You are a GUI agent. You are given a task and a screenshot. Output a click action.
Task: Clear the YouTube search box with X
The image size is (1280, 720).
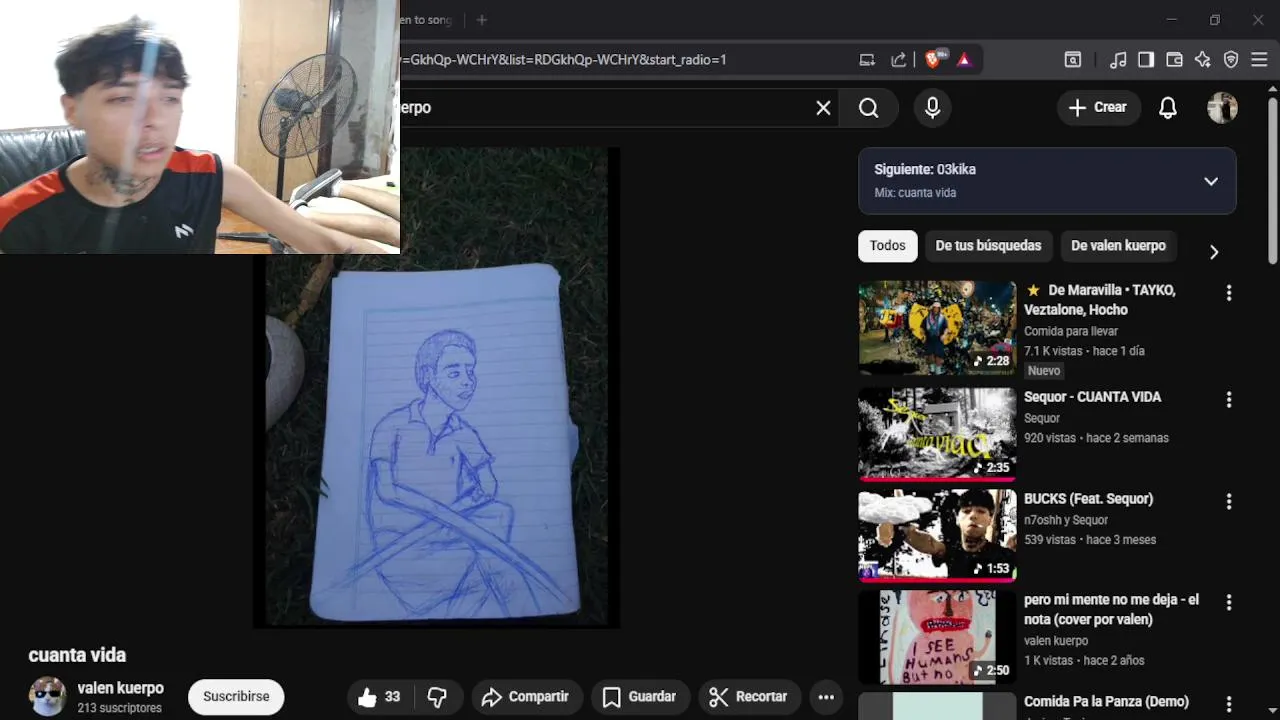point(823,108)
